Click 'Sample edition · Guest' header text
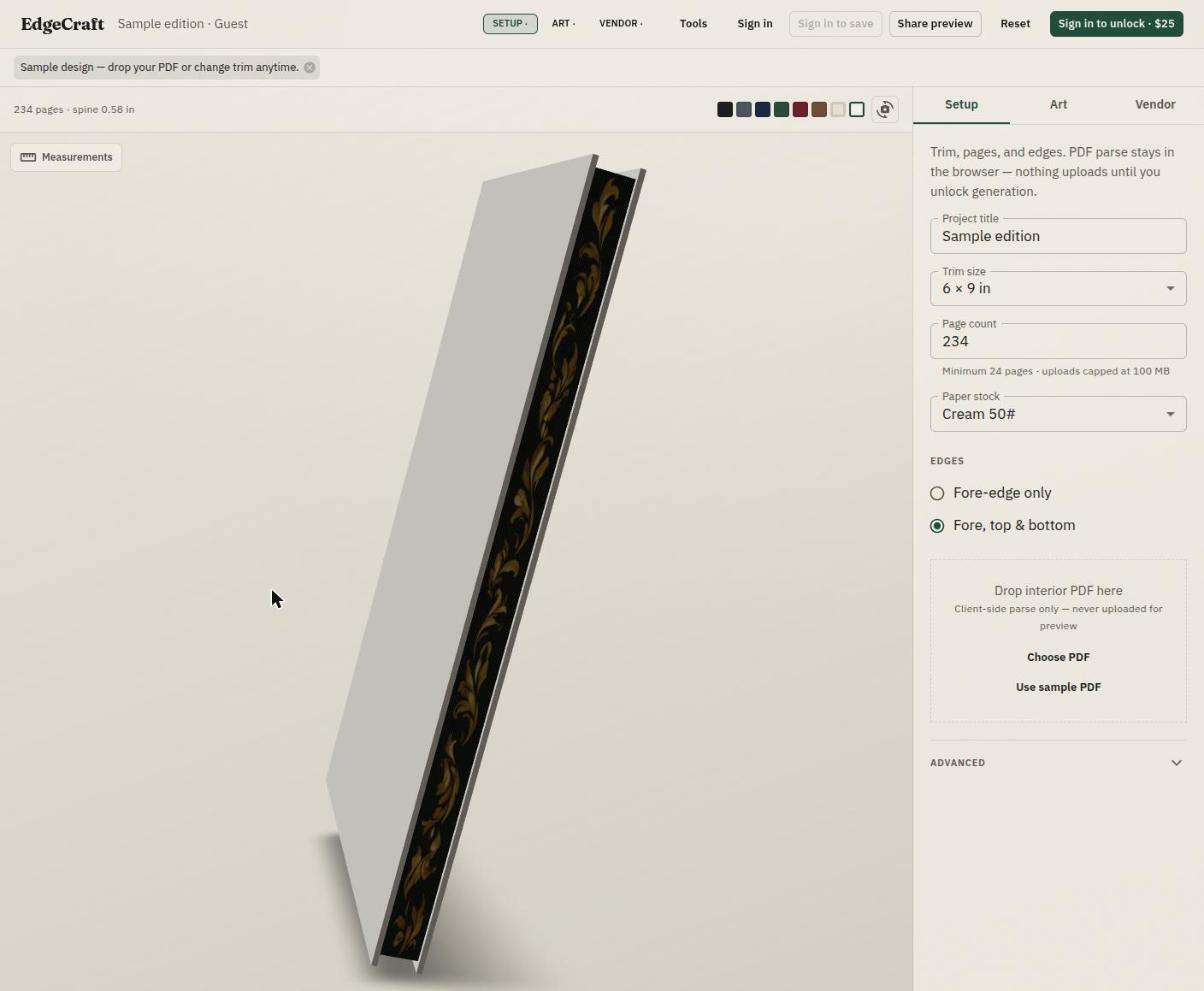This screenshot has height=991, width=1204. pos(183,24)
